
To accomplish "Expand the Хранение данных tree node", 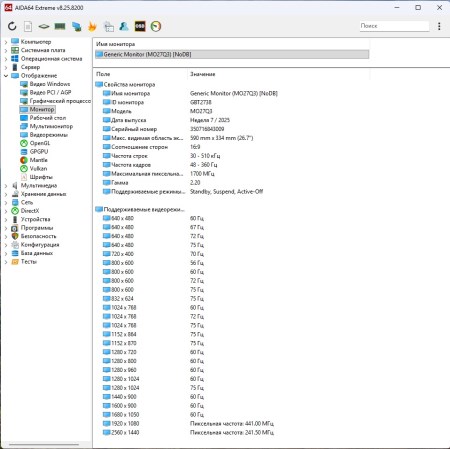I will pyautogui.click(x=6, y=194).
